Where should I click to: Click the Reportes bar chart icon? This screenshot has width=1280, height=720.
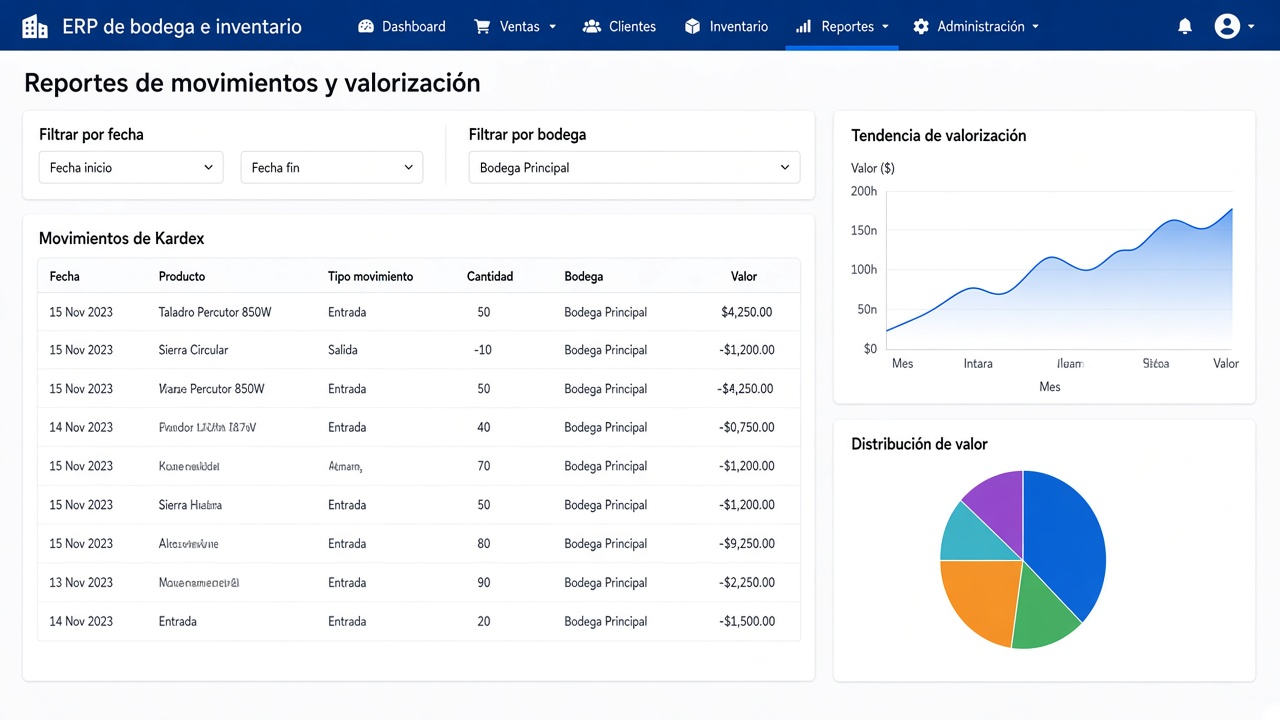[x=803, y=27]
